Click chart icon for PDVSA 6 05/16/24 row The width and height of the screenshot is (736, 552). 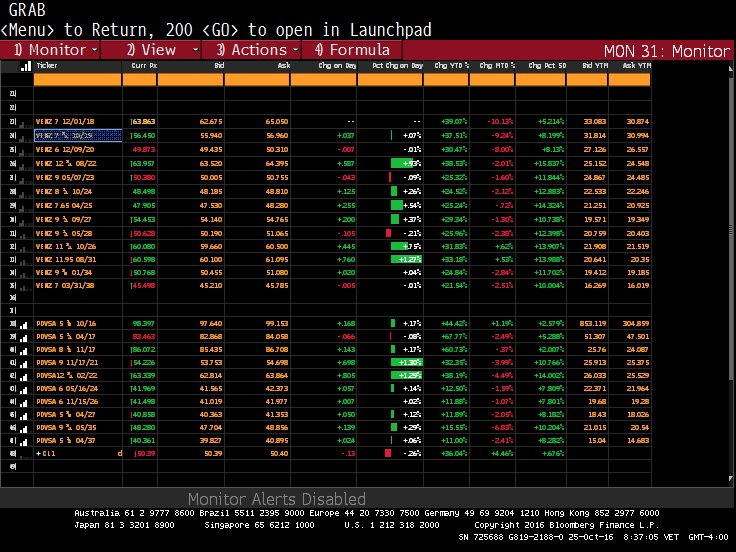[x=23, y=390]
